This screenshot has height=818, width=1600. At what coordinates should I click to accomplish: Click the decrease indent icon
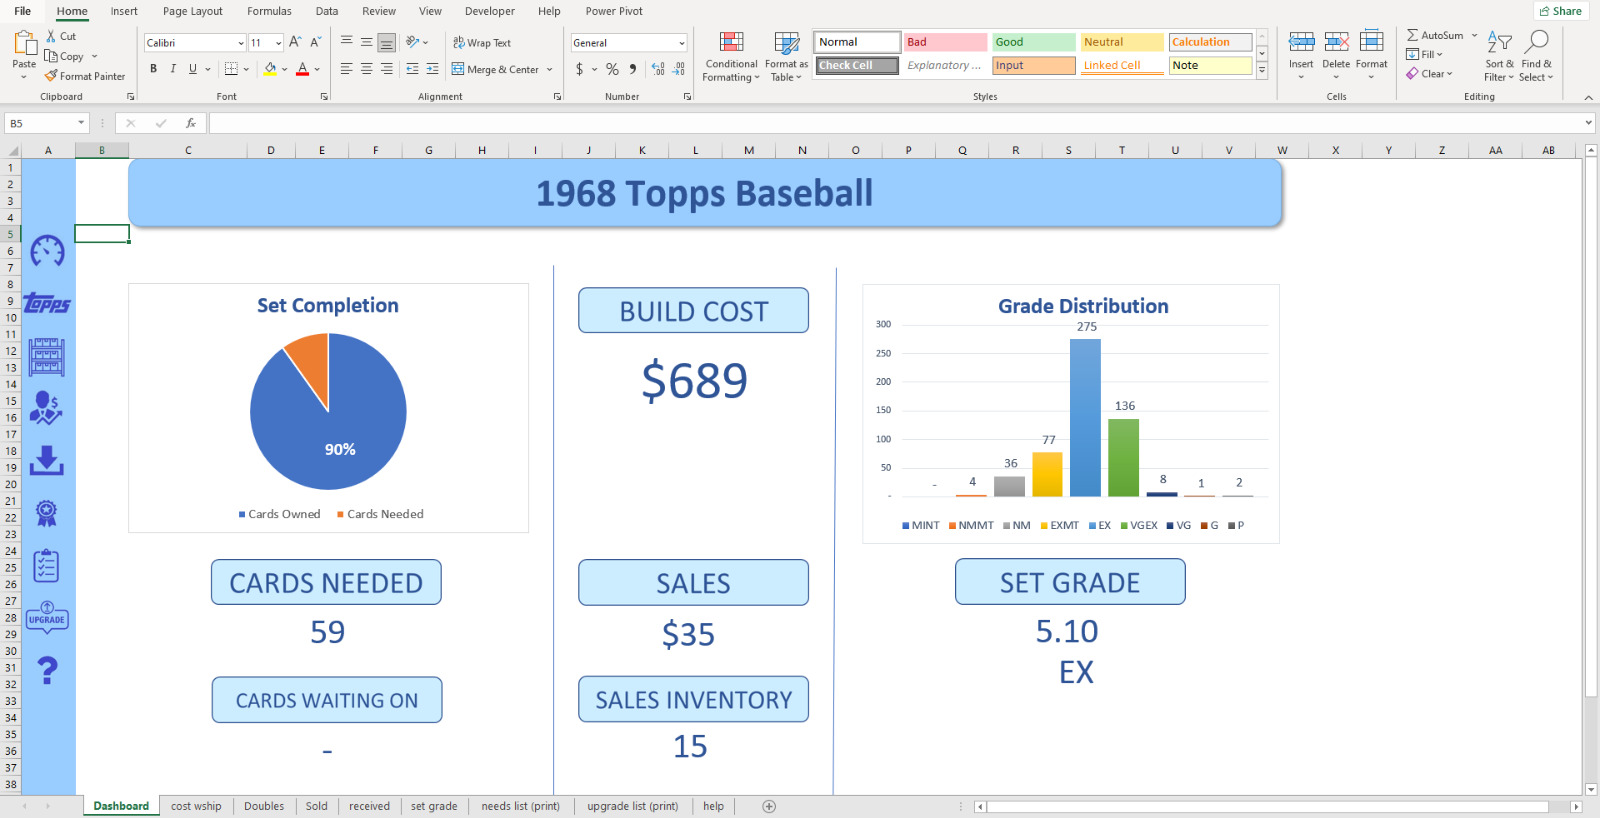412,69
